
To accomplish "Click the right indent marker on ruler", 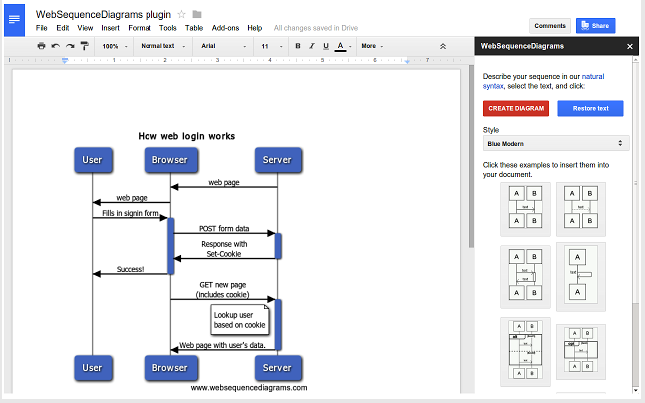I will [x=407, y=61].
